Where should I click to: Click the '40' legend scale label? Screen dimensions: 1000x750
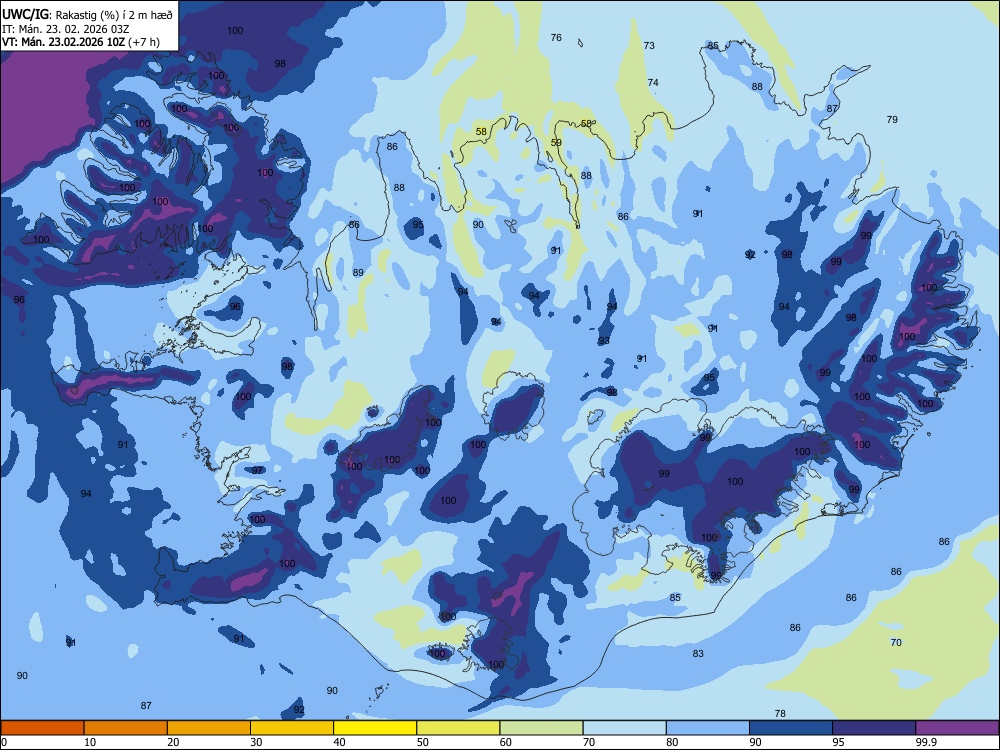click(340, 742)
